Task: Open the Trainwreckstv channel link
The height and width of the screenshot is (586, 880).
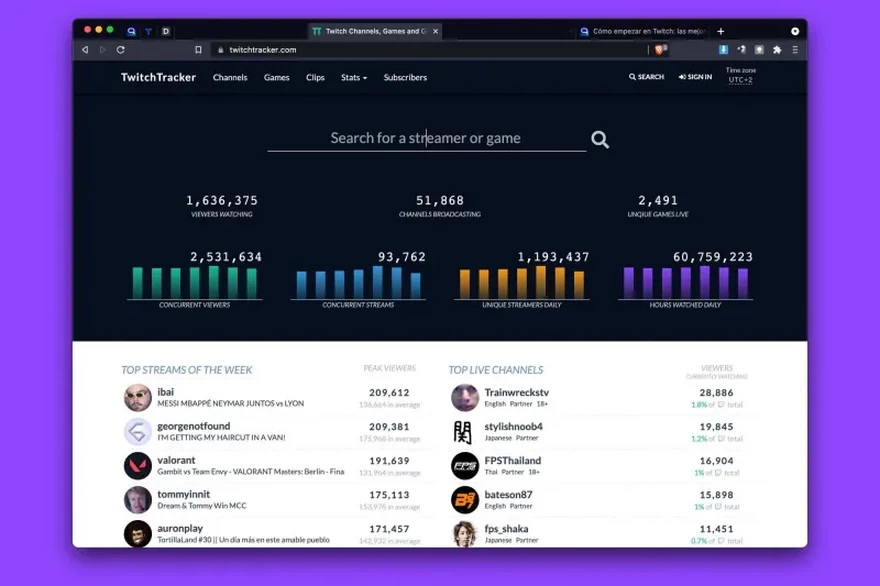Action: (x=517, y=392)
